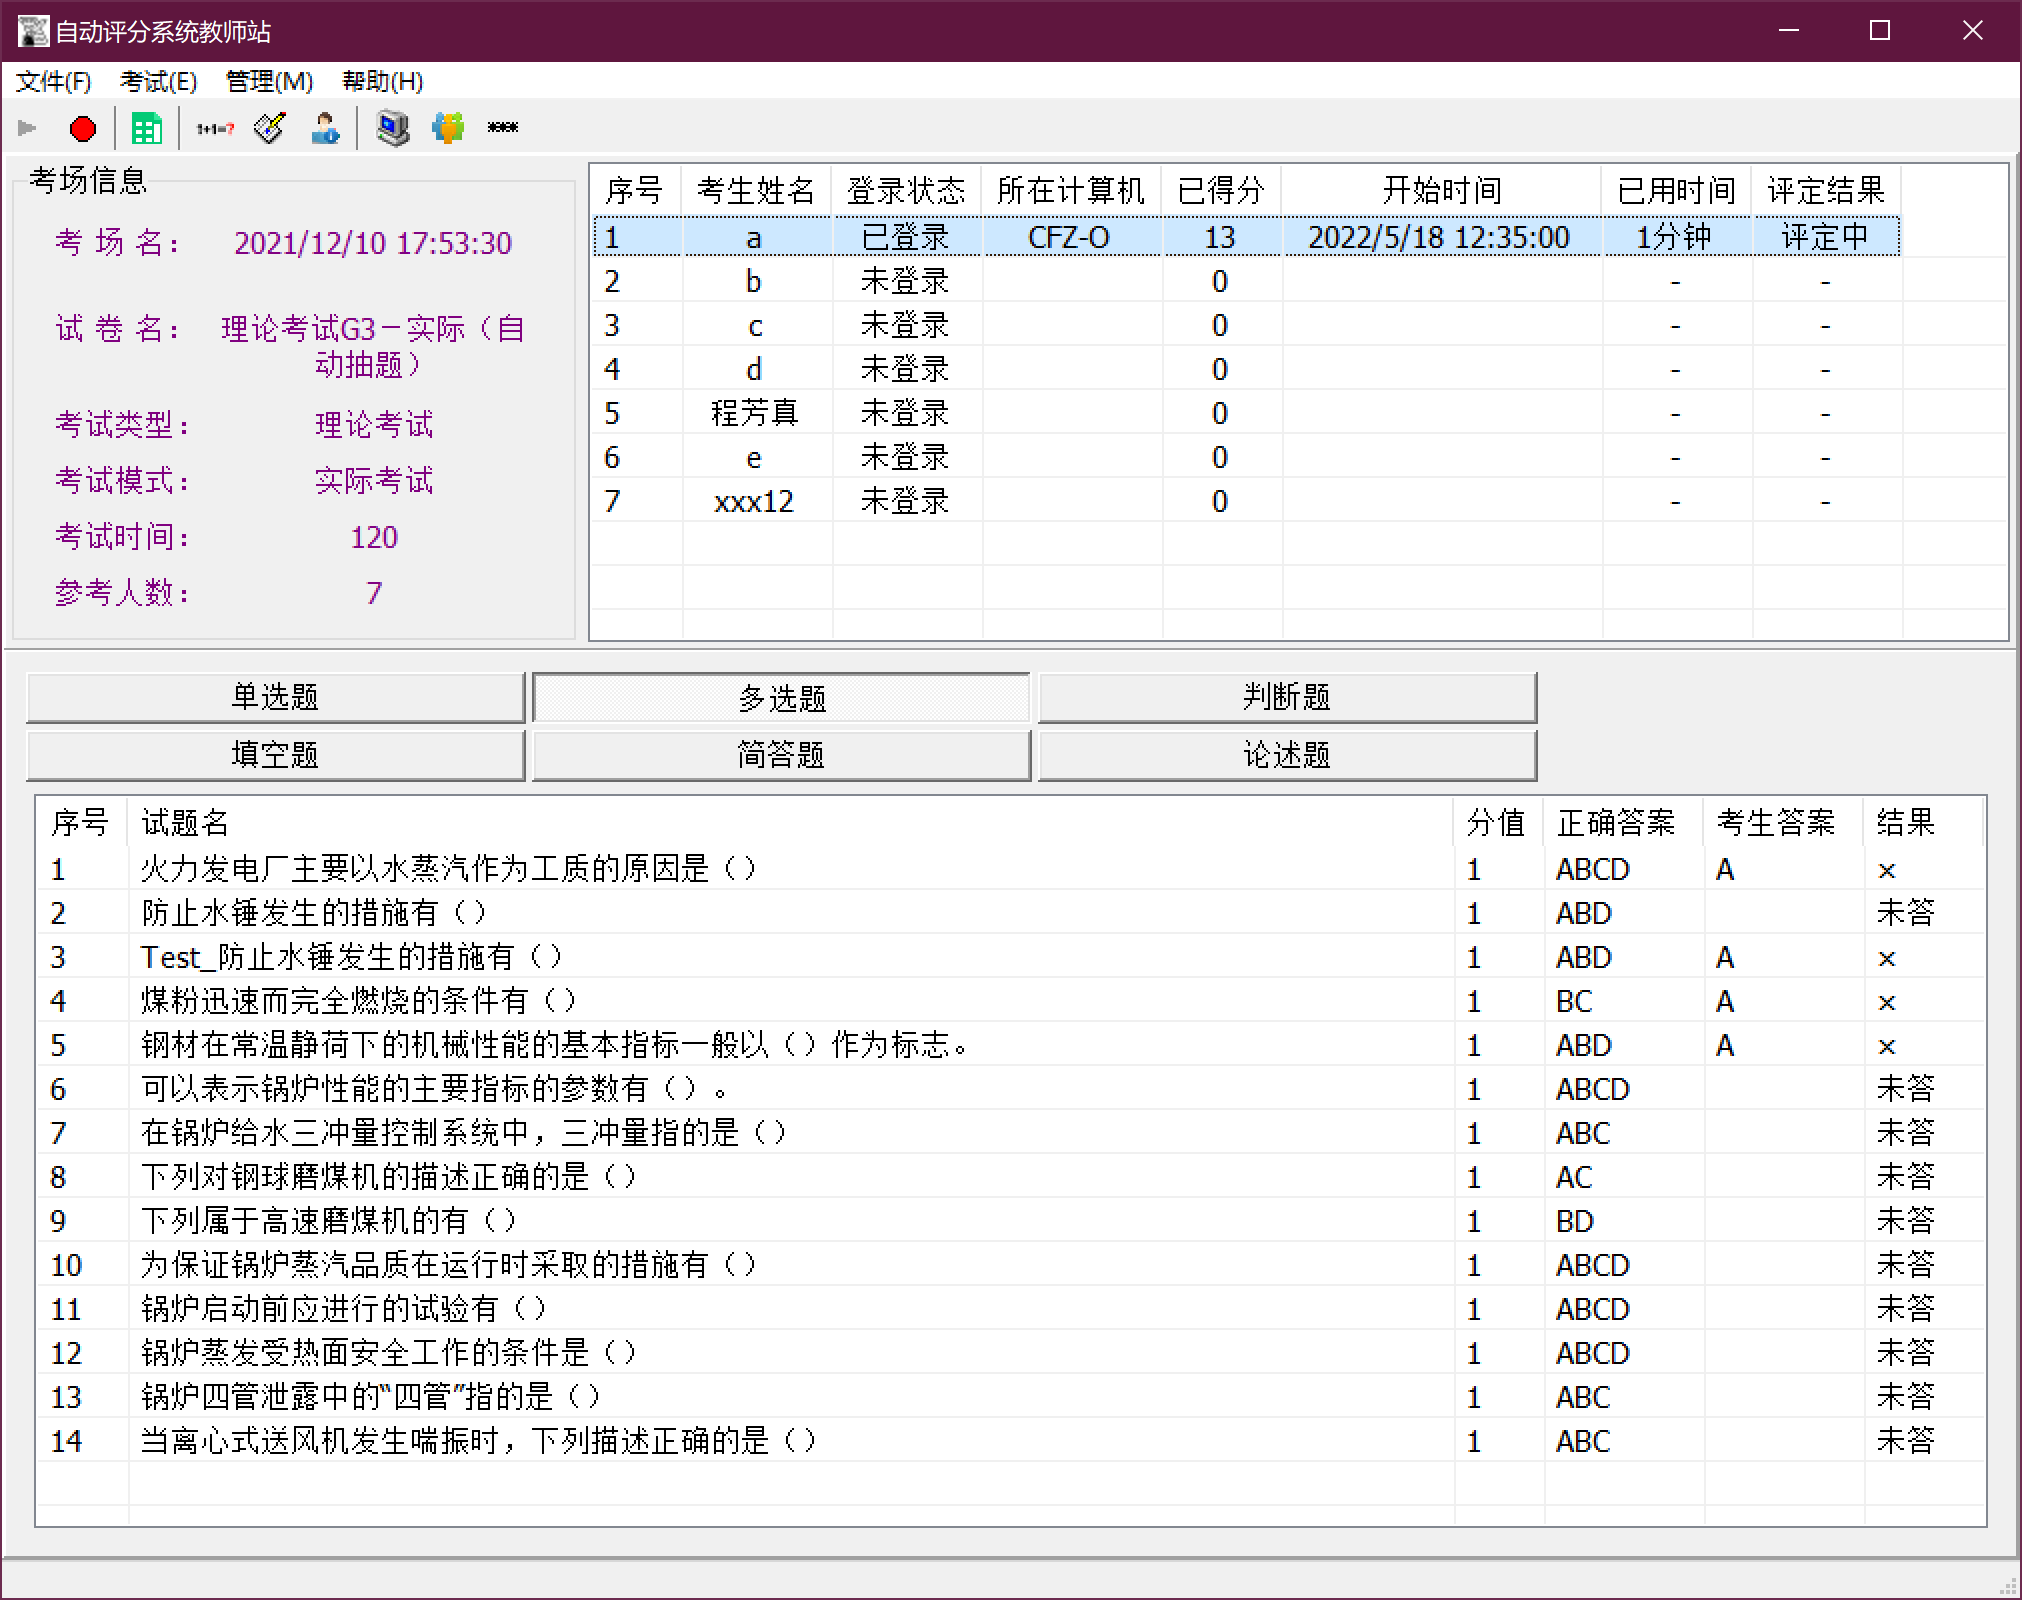The image size is (2022, 1600).
Task: Click the pencil and paper grading icon
Action: pos(270,129)
